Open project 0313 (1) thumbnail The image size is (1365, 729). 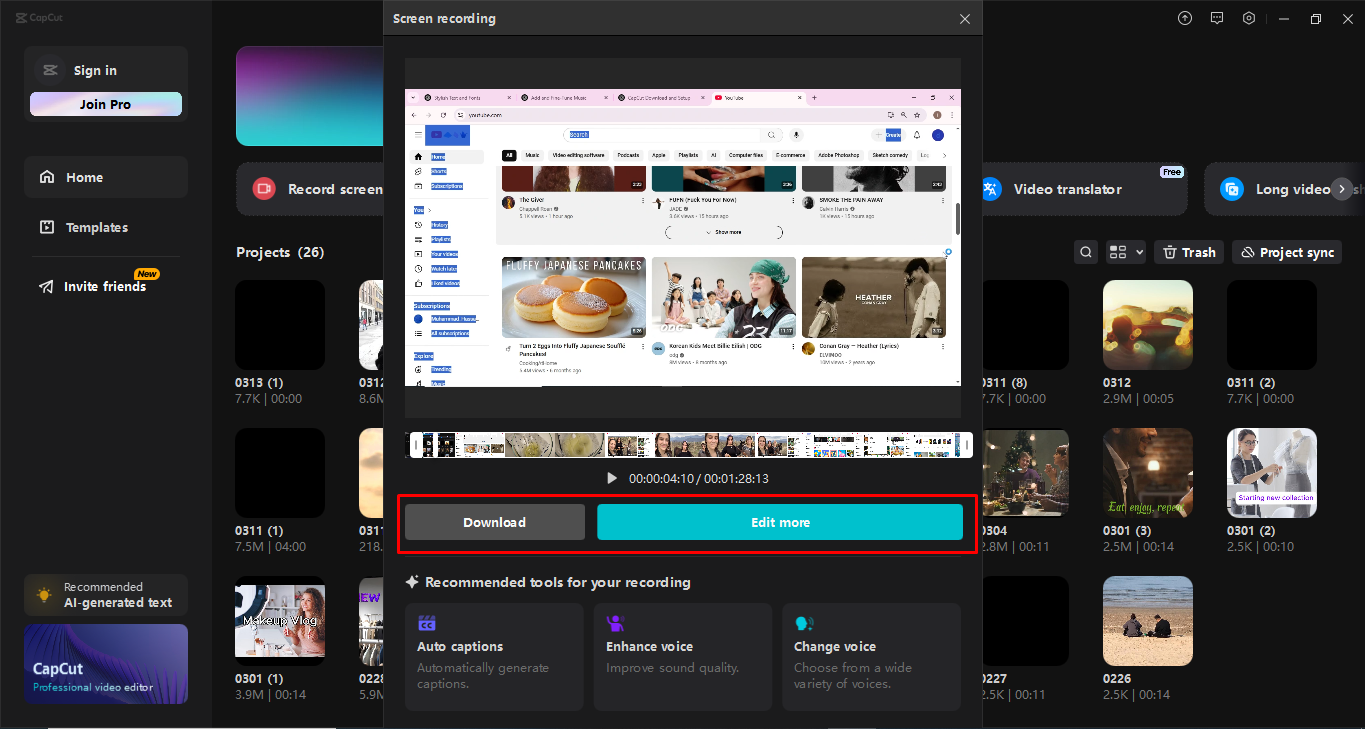coord(280,325)
